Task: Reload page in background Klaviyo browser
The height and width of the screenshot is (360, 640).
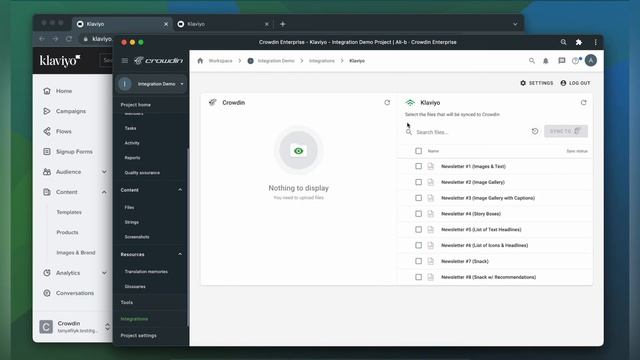Action: point(69,39)
